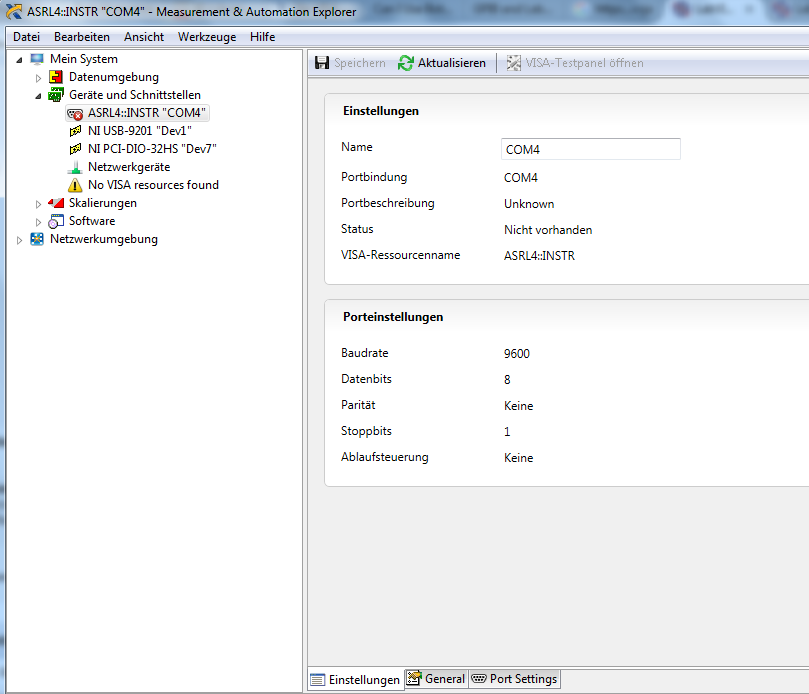Switch to the Einstellungen bottom tab
809x694 pixels.
pos(356,680)
